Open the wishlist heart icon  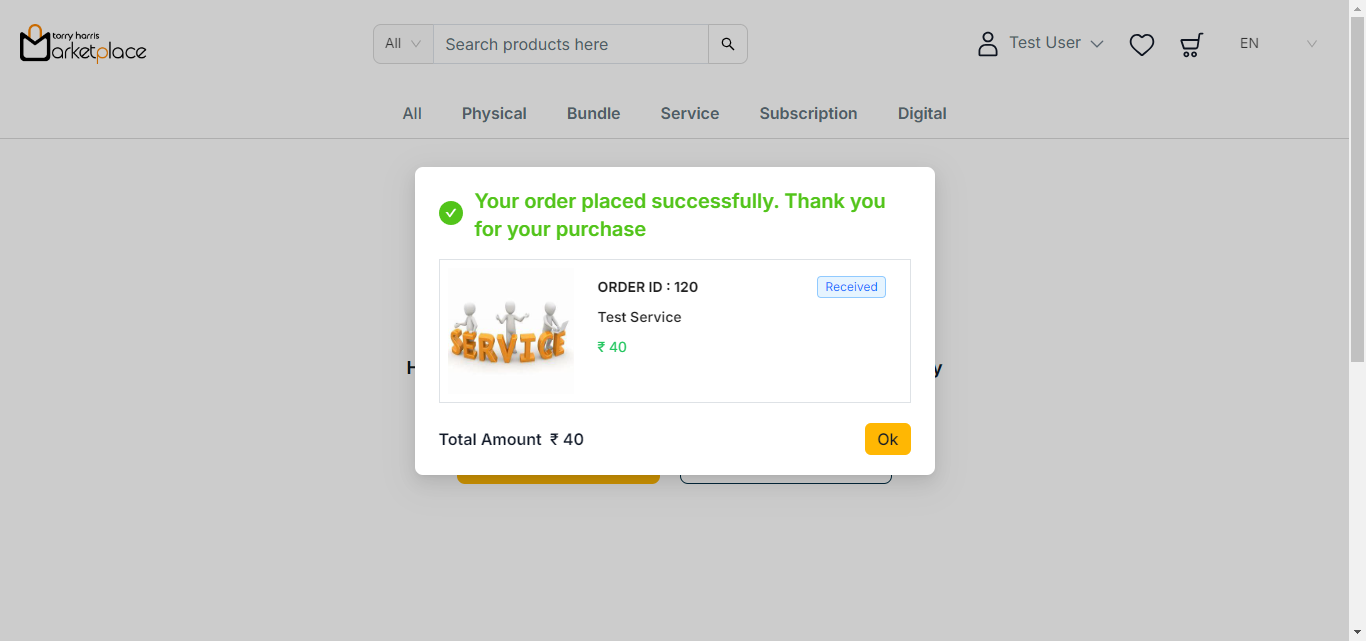tap(1142, 45)
